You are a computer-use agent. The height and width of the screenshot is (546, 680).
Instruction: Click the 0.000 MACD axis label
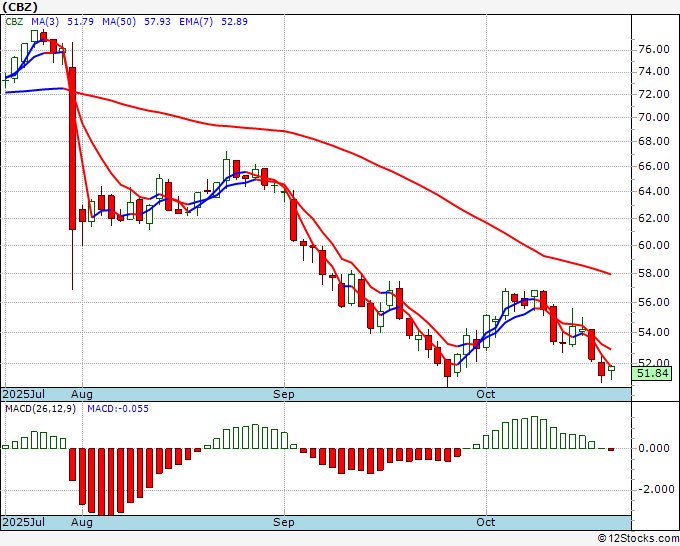point(654,448)
